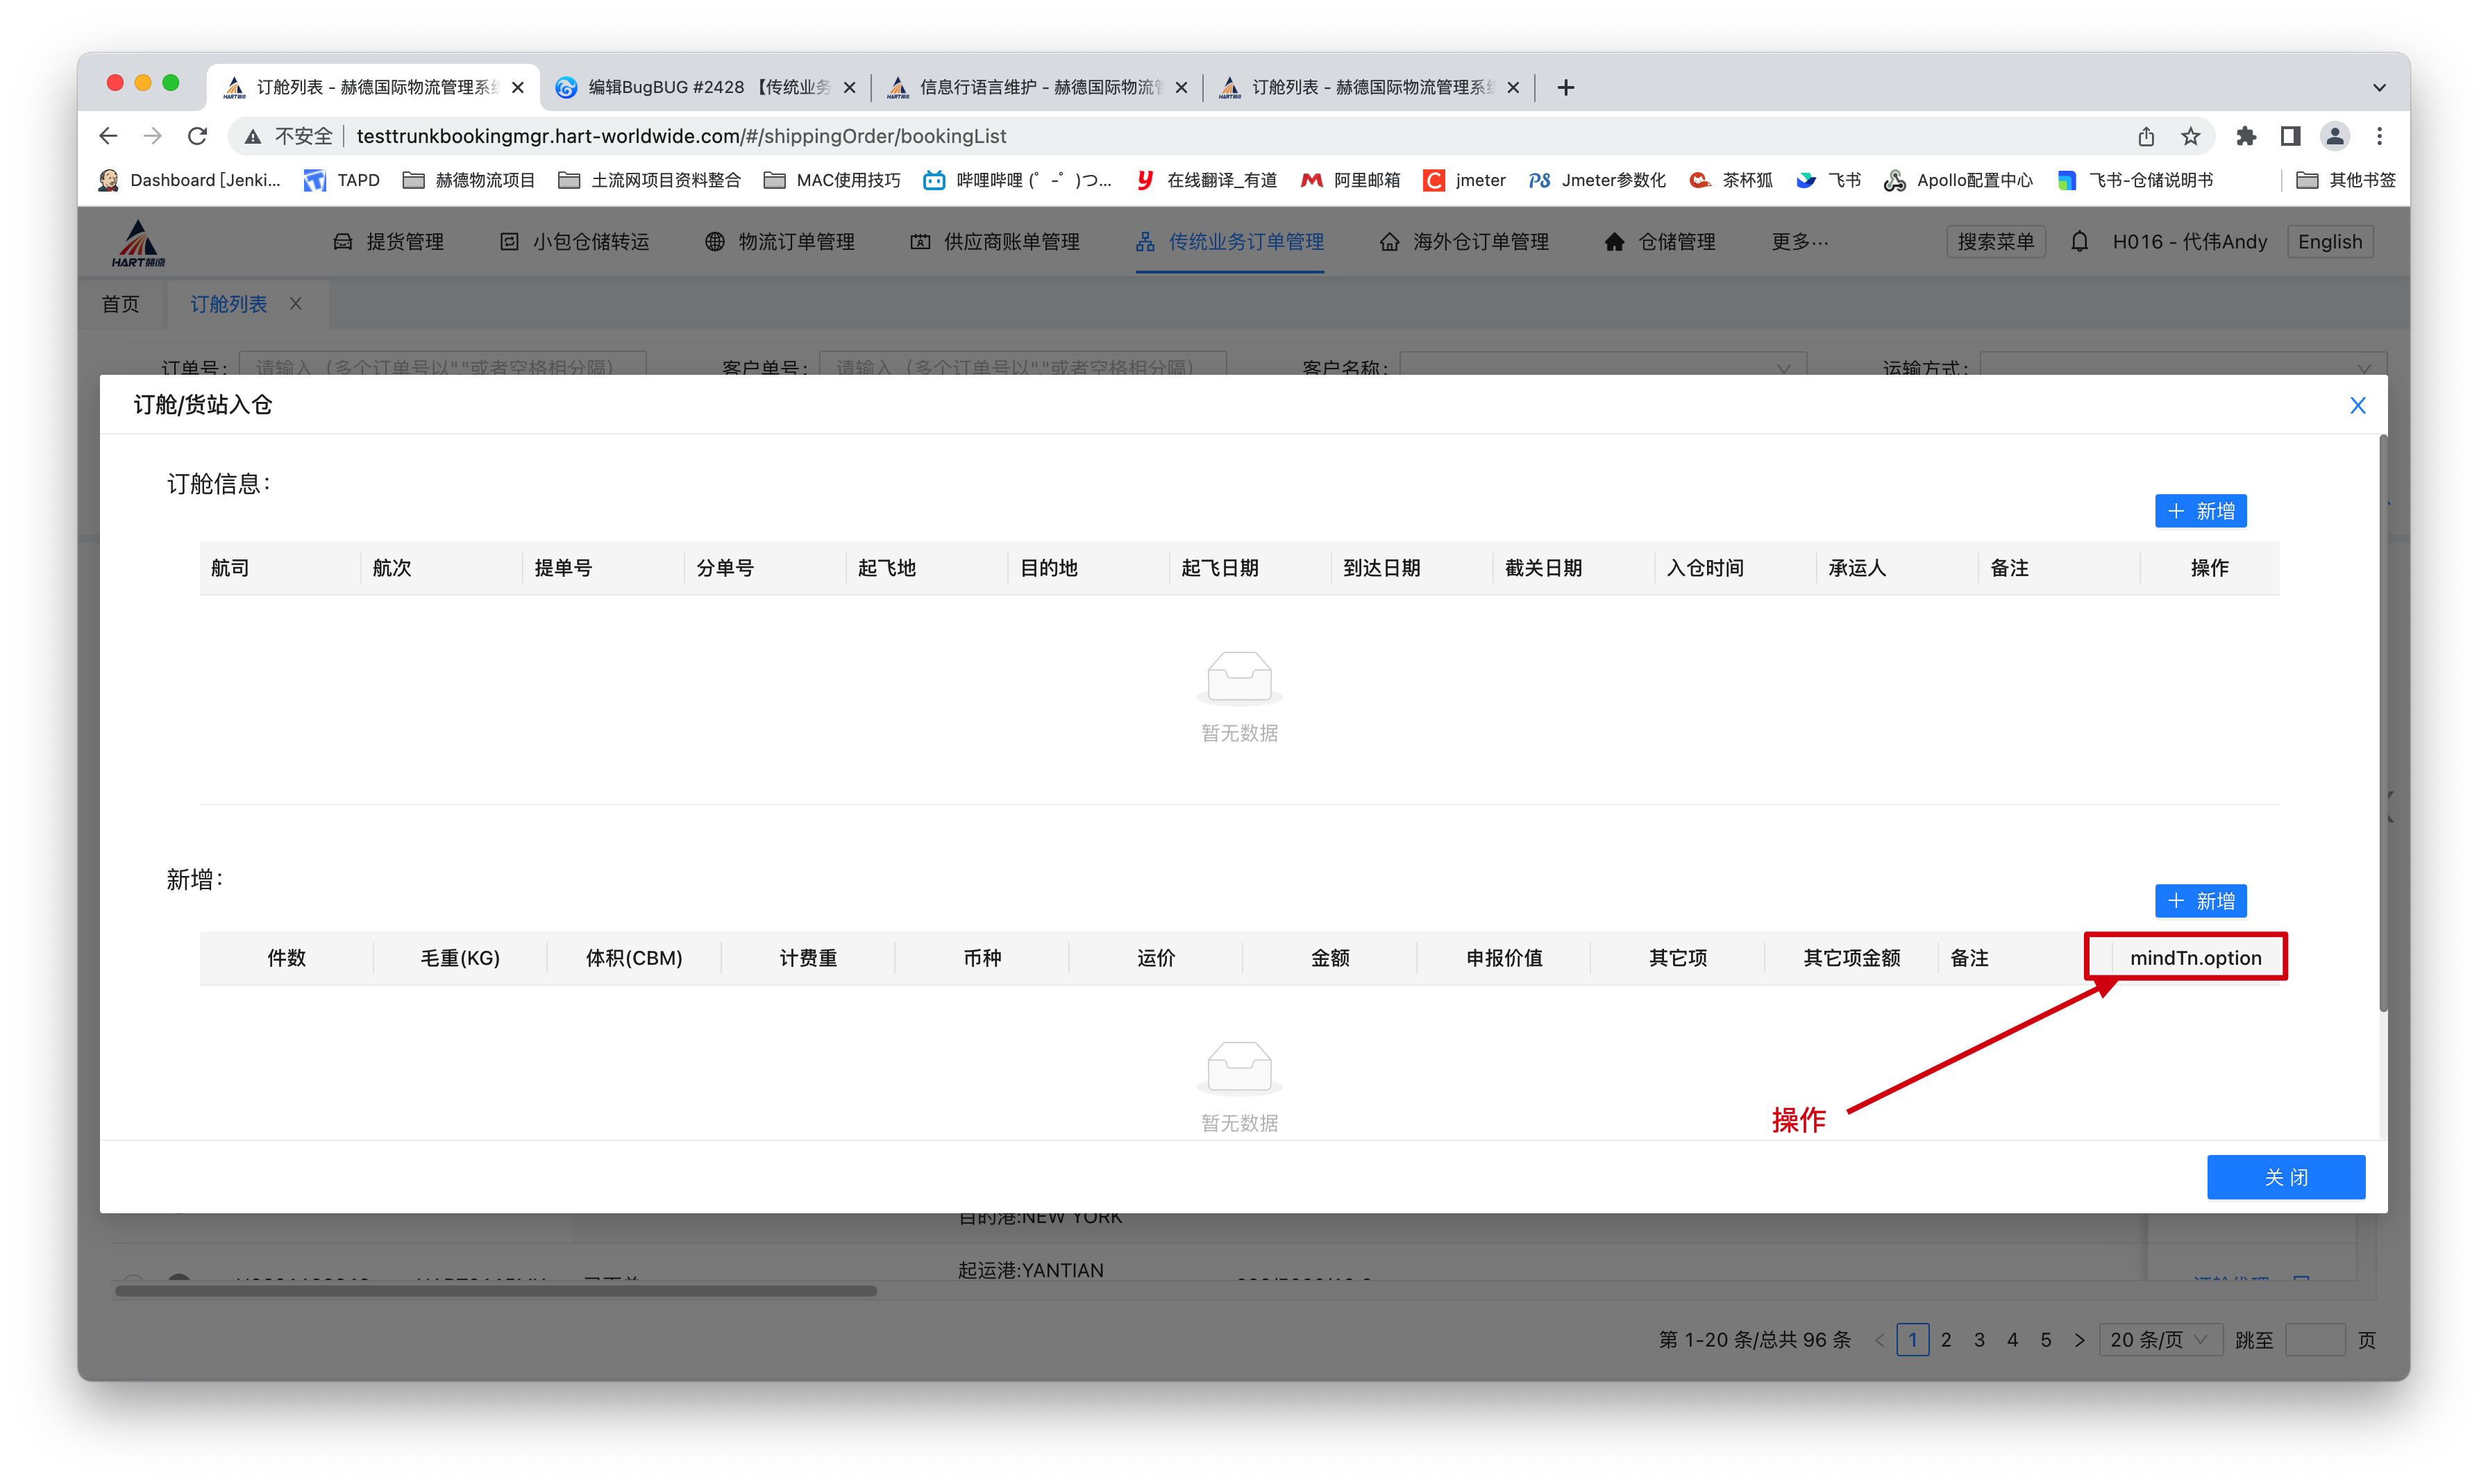Image resolution: width=2488 pixels, height=1484 pixels.
Task: Open Chrome extensions puzzle icon
Action: (x=2246, y=136)
